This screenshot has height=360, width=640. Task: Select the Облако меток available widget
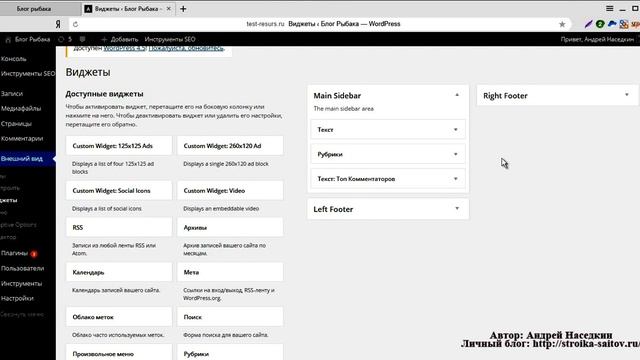pos(119,317)
